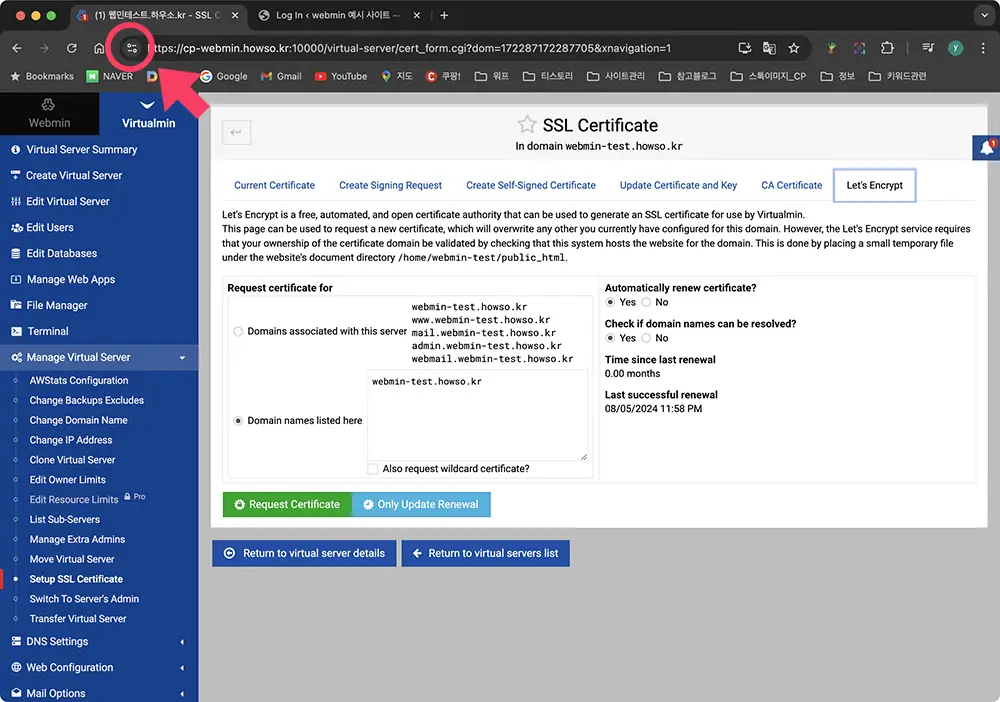Click the browser forward arrow

point(44,48)
